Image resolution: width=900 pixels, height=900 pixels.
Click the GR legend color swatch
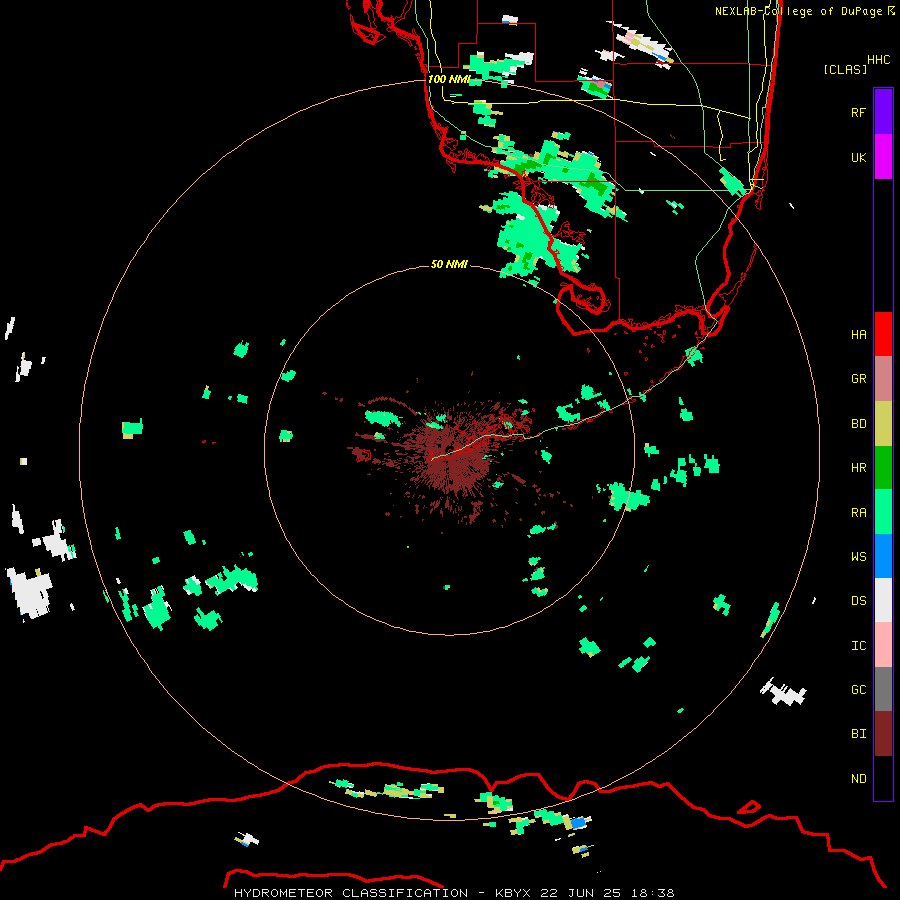[x=883, y=379]
